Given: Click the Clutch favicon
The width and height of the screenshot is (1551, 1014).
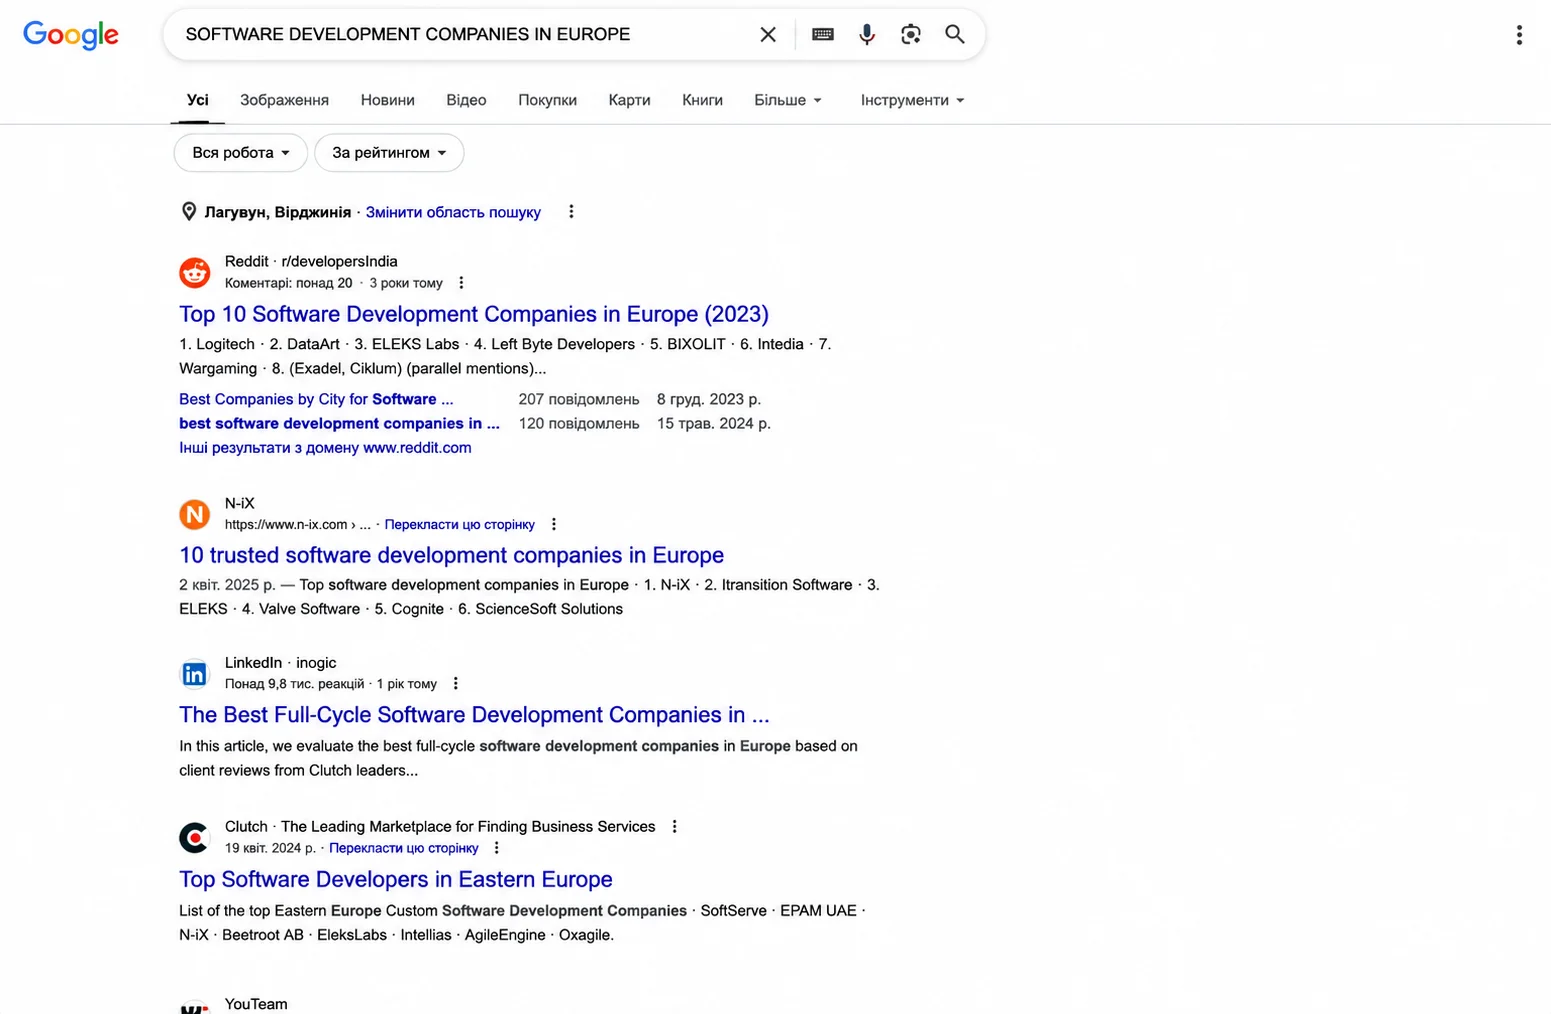Looking at the screenshot, I should pyautogui.click(x=195, y=838).
